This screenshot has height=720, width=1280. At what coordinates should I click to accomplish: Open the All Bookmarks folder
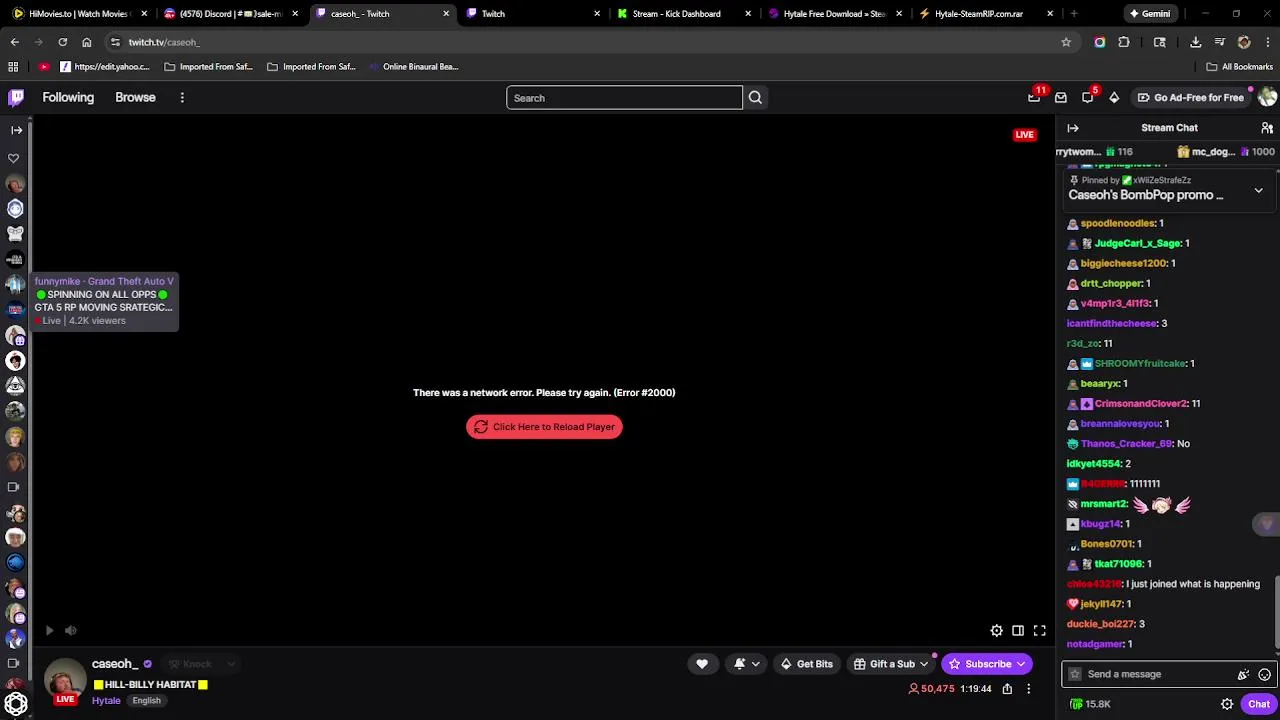(1239, 67)
